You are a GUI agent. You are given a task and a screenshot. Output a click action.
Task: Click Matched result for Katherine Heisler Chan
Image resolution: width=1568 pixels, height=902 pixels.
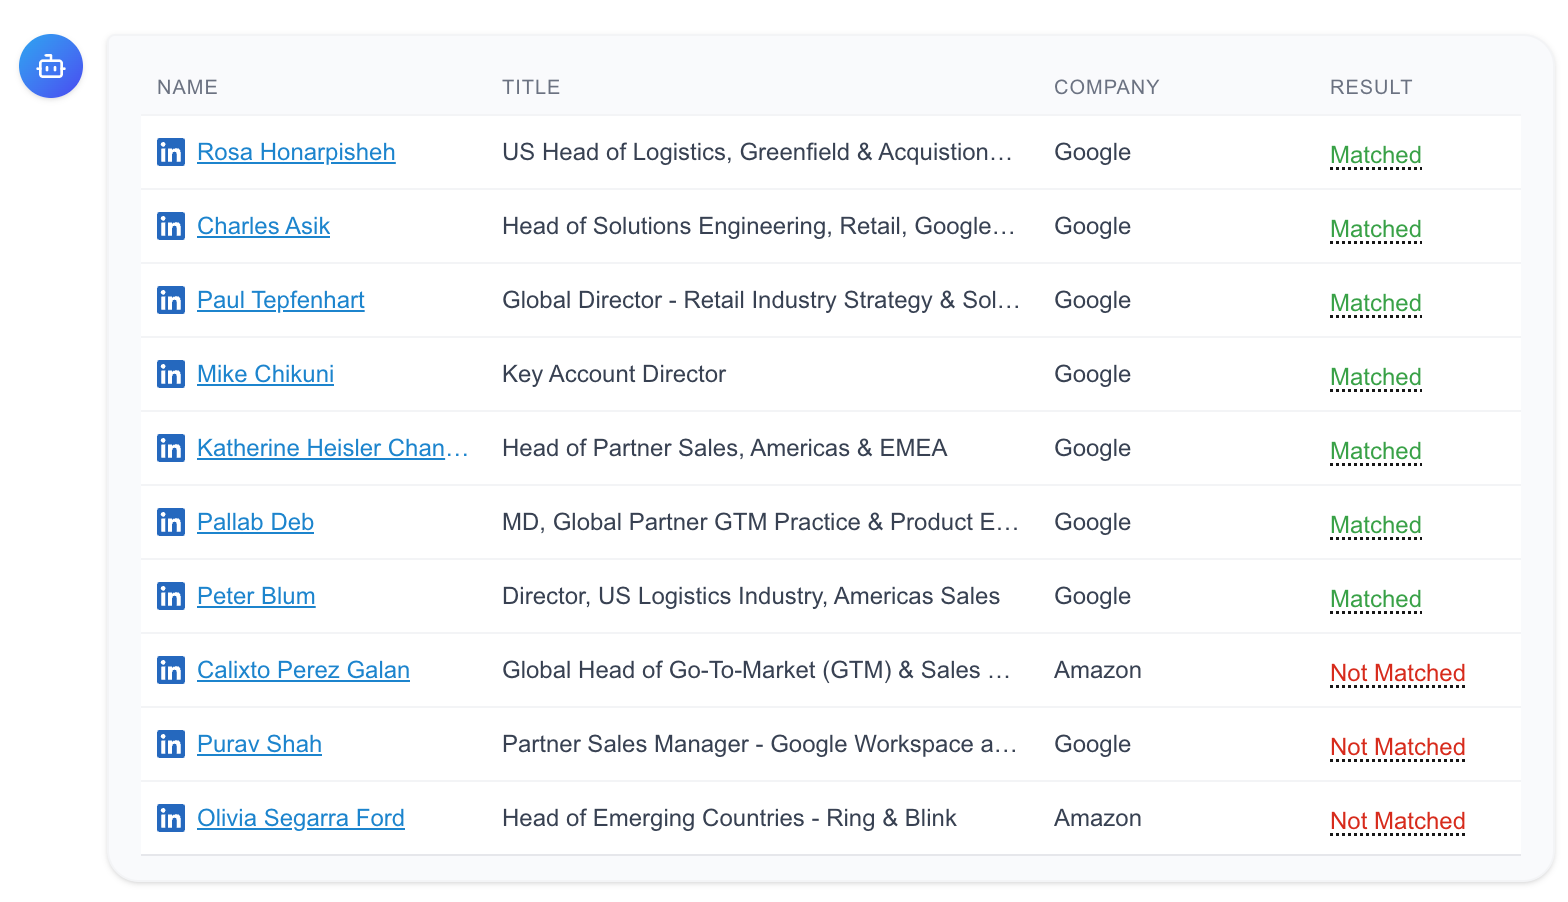click(1376, 451)
